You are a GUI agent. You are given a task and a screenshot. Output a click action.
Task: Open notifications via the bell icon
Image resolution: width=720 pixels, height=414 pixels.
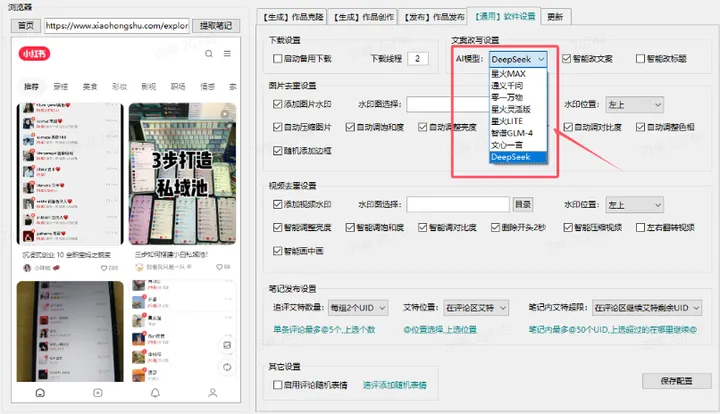click(155, 393)
